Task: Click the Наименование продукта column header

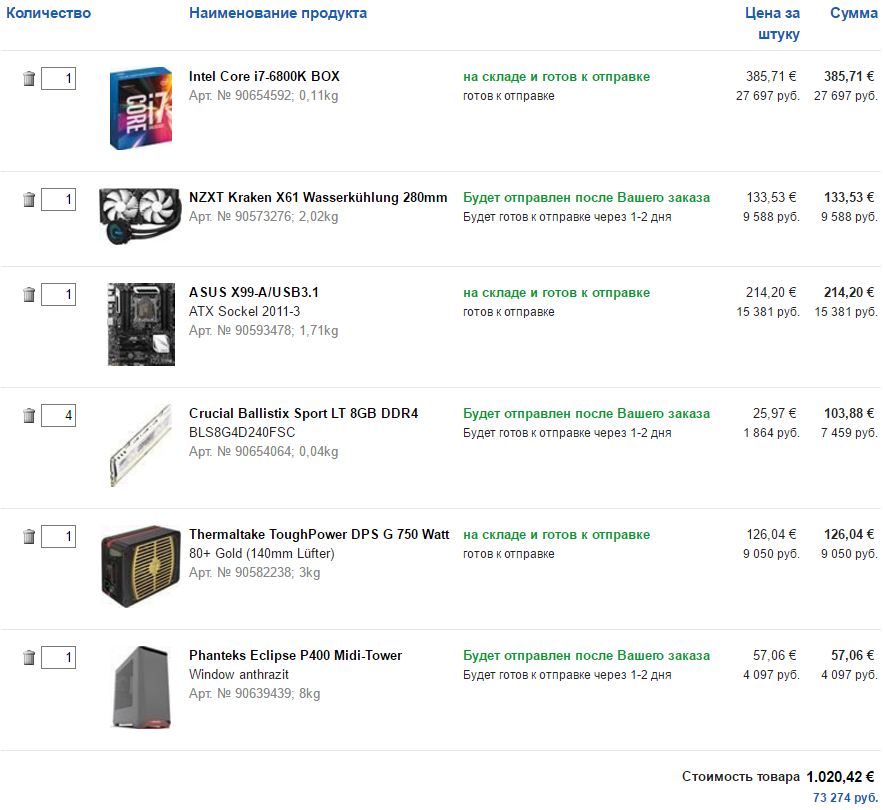Action: [x=278, y=13]
